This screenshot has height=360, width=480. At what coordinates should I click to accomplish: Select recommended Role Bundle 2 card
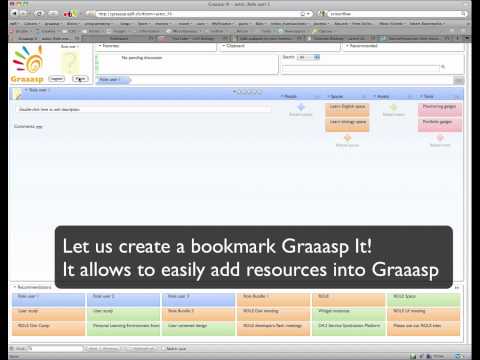click(199, 314)
